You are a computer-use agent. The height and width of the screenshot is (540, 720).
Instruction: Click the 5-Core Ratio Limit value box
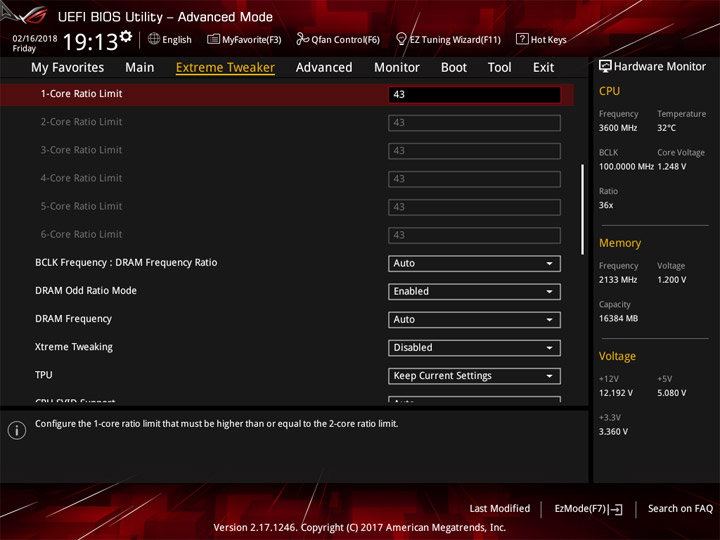pos(474,207)
